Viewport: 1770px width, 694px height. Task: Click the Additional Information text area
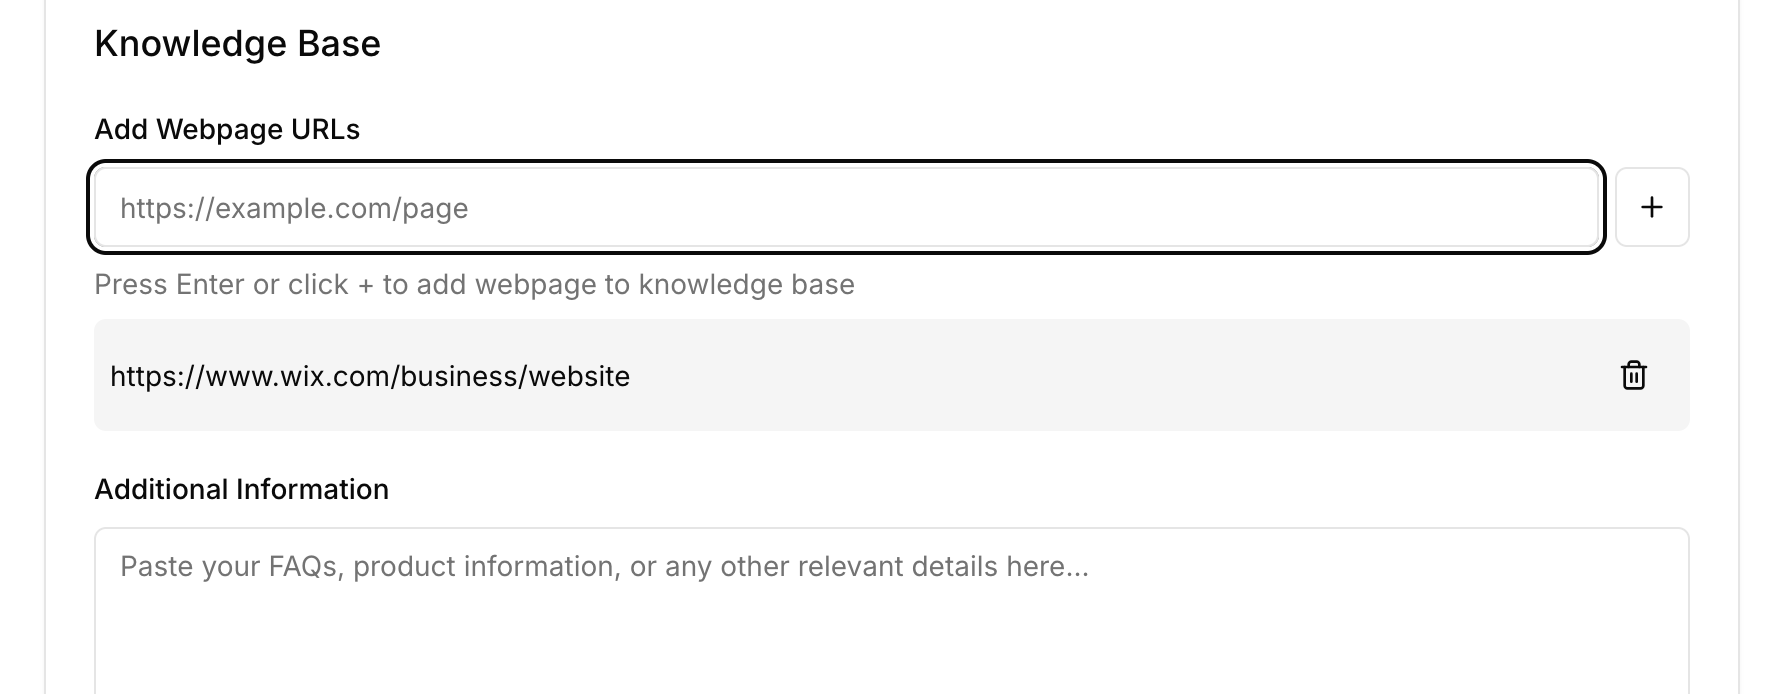[891, 611]
